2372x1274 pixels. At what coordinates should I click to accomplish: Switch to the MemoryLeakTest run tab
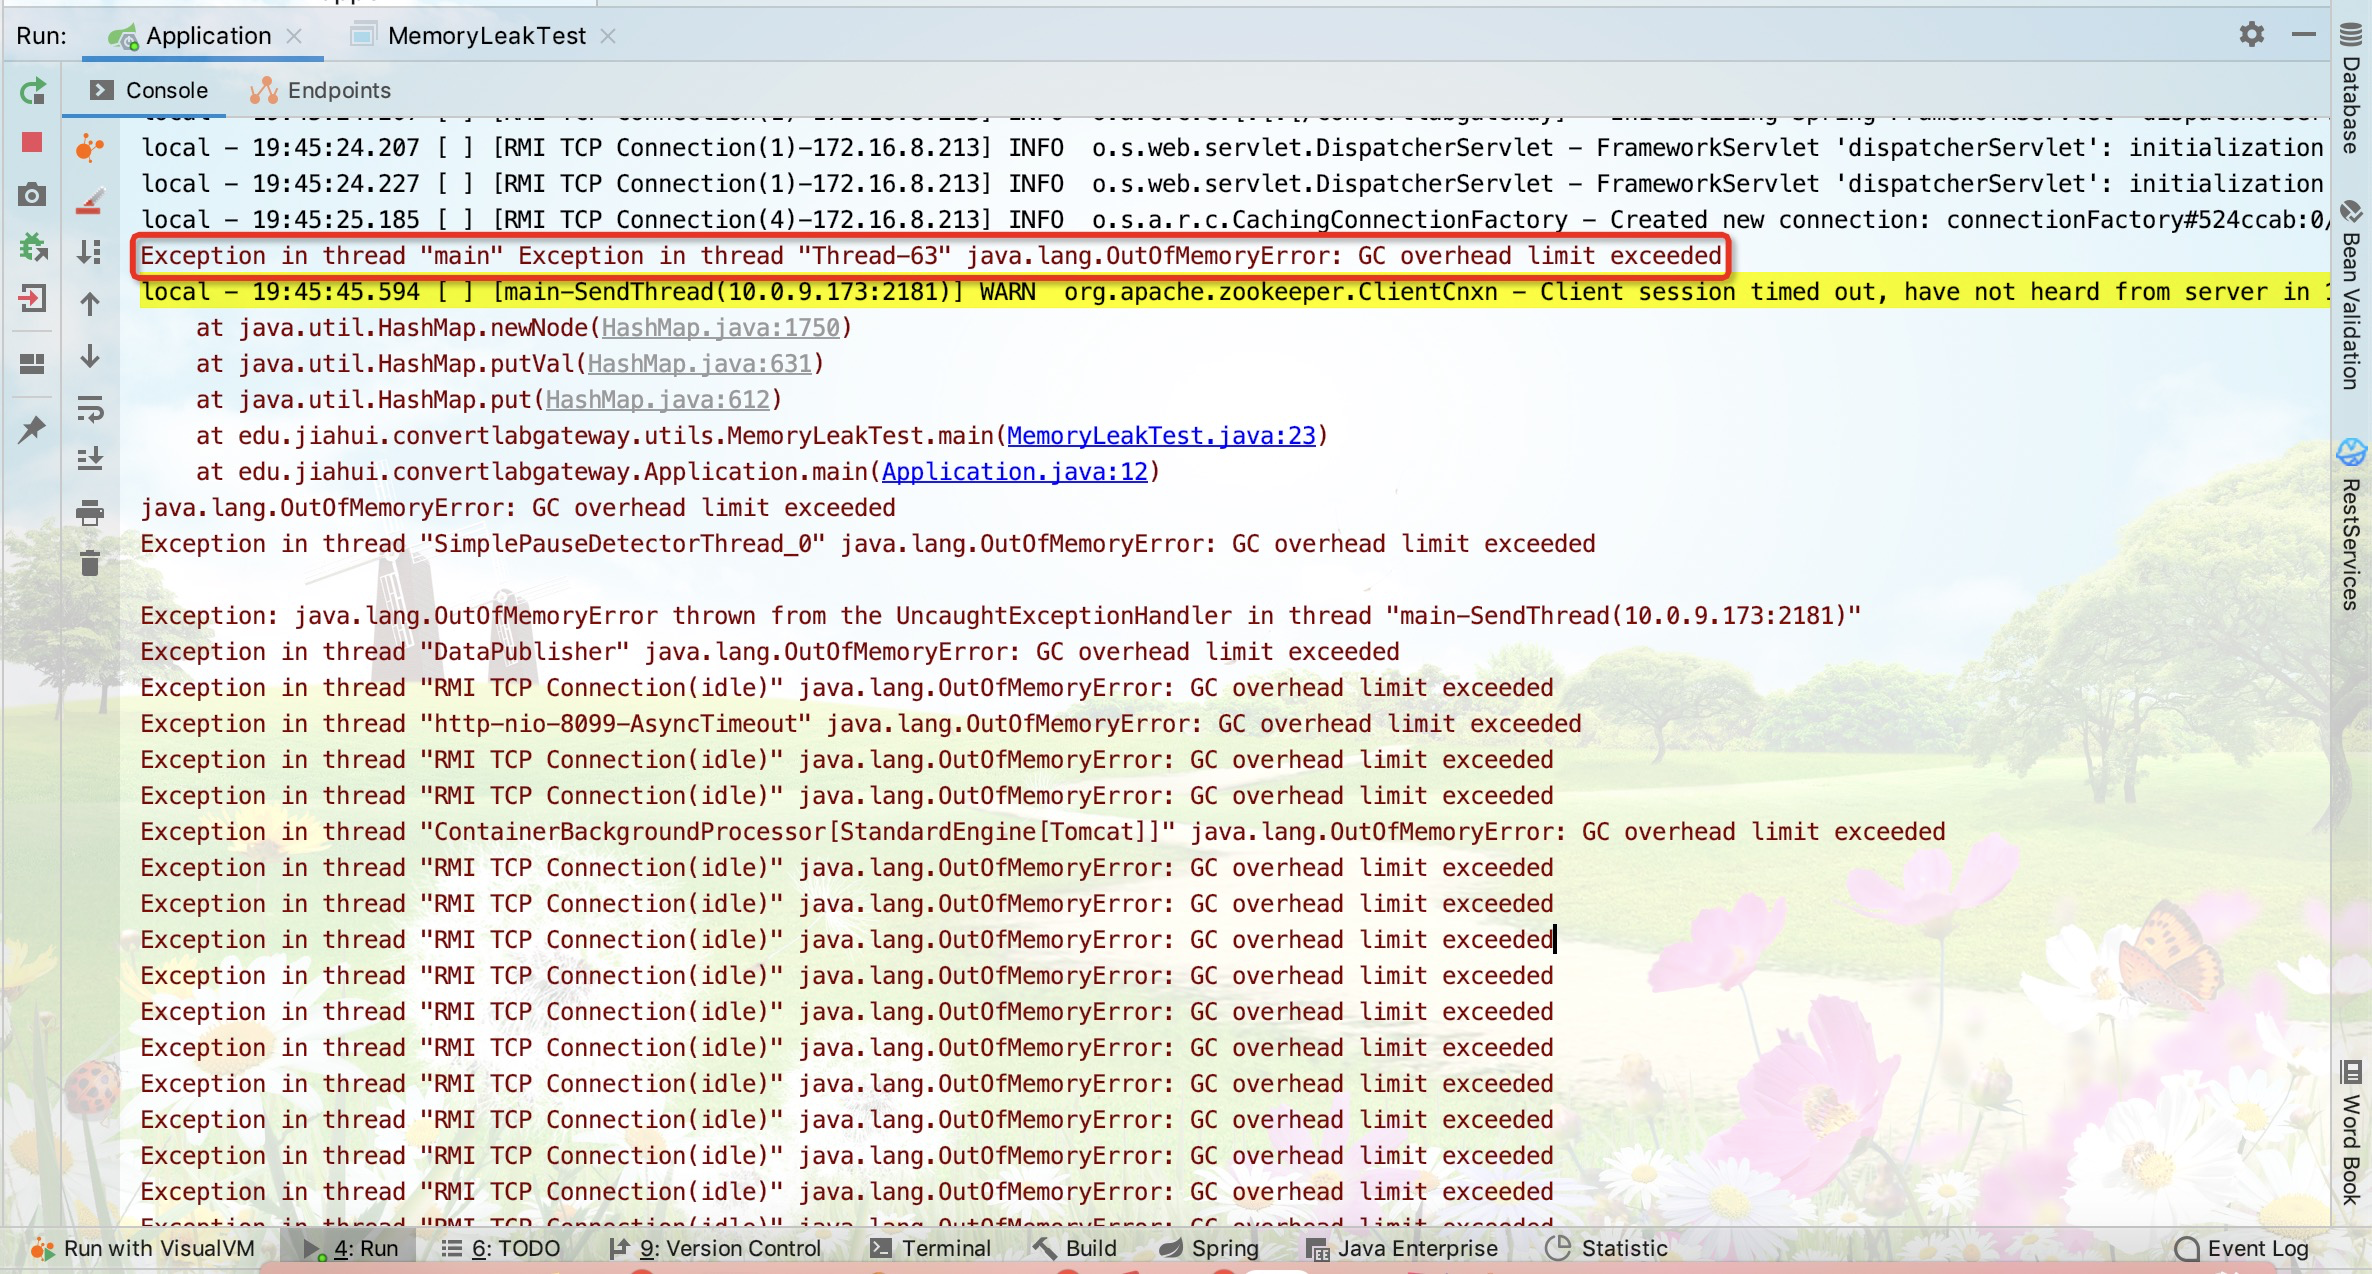[x=486, y=36]
